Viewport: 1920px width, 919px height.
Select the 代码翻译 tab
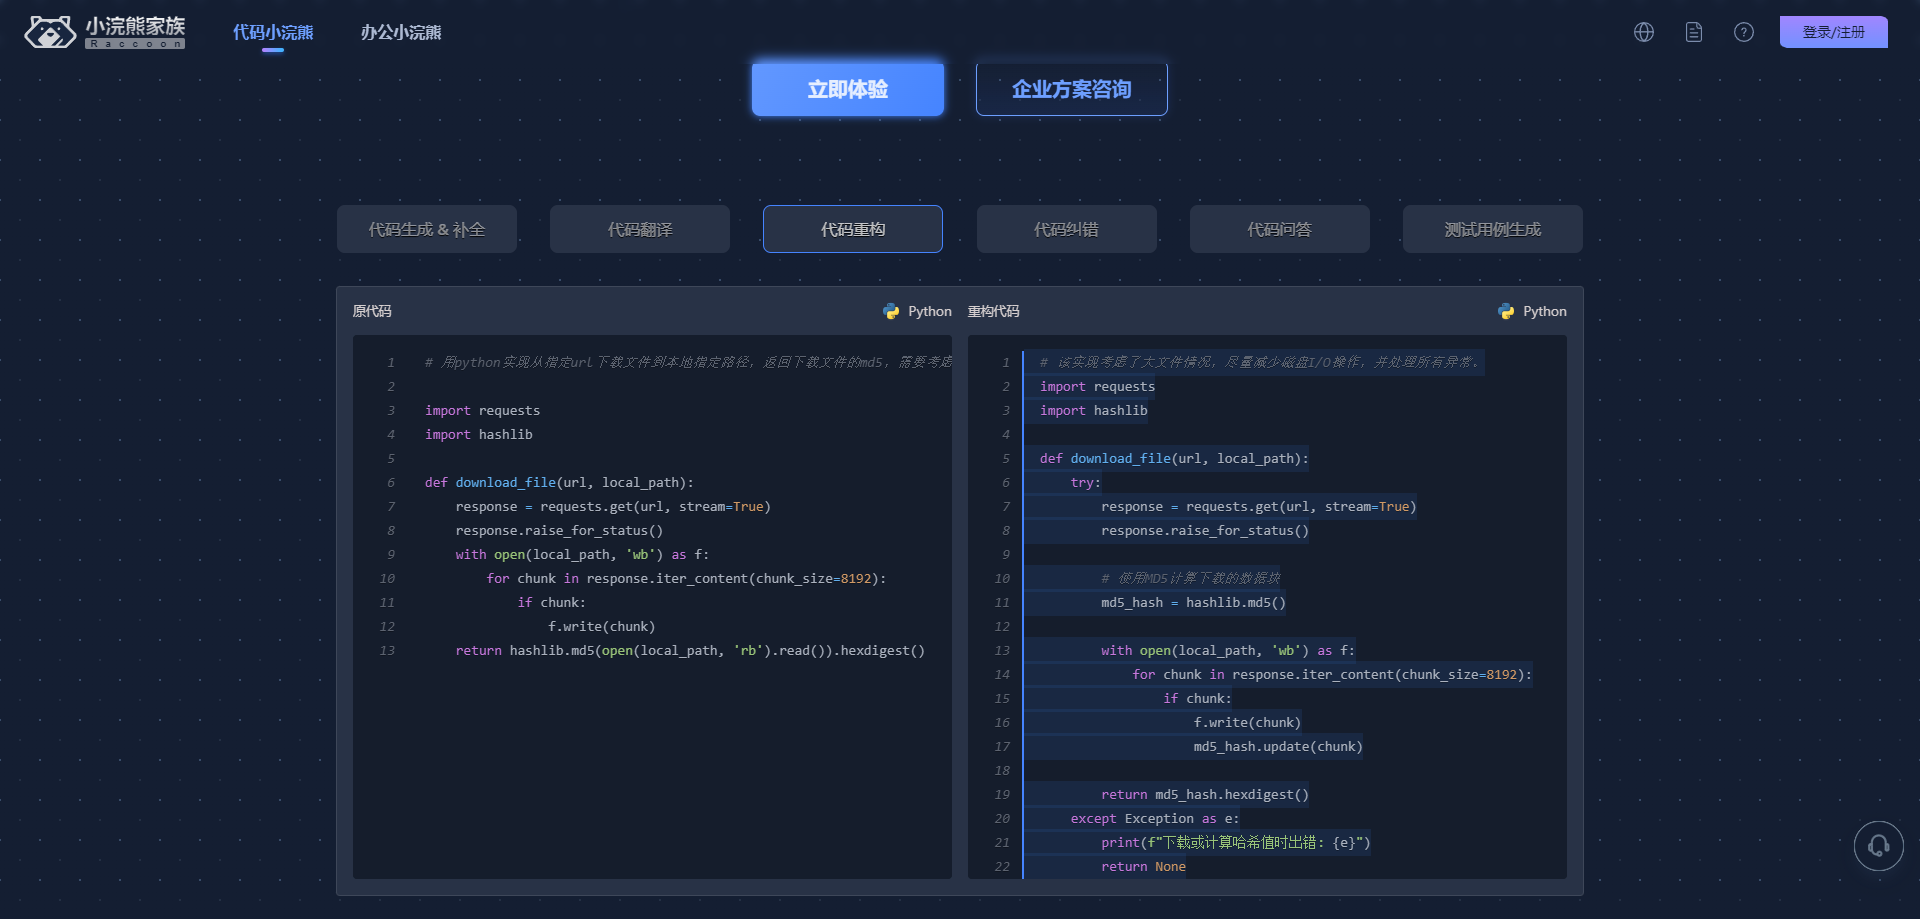coord(640,229)
